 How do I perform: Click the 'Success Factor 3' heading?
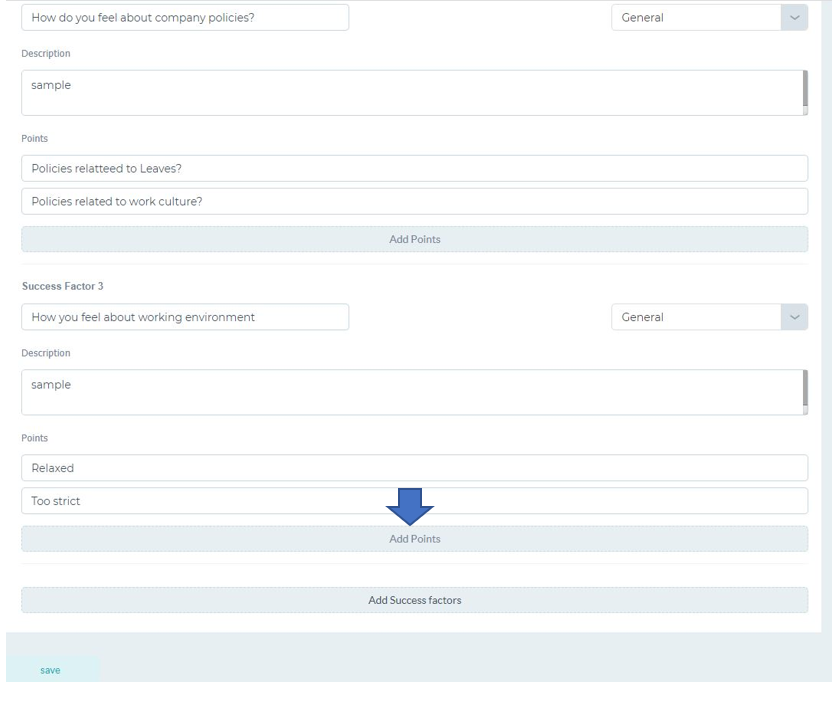click(x=63, y=286)
